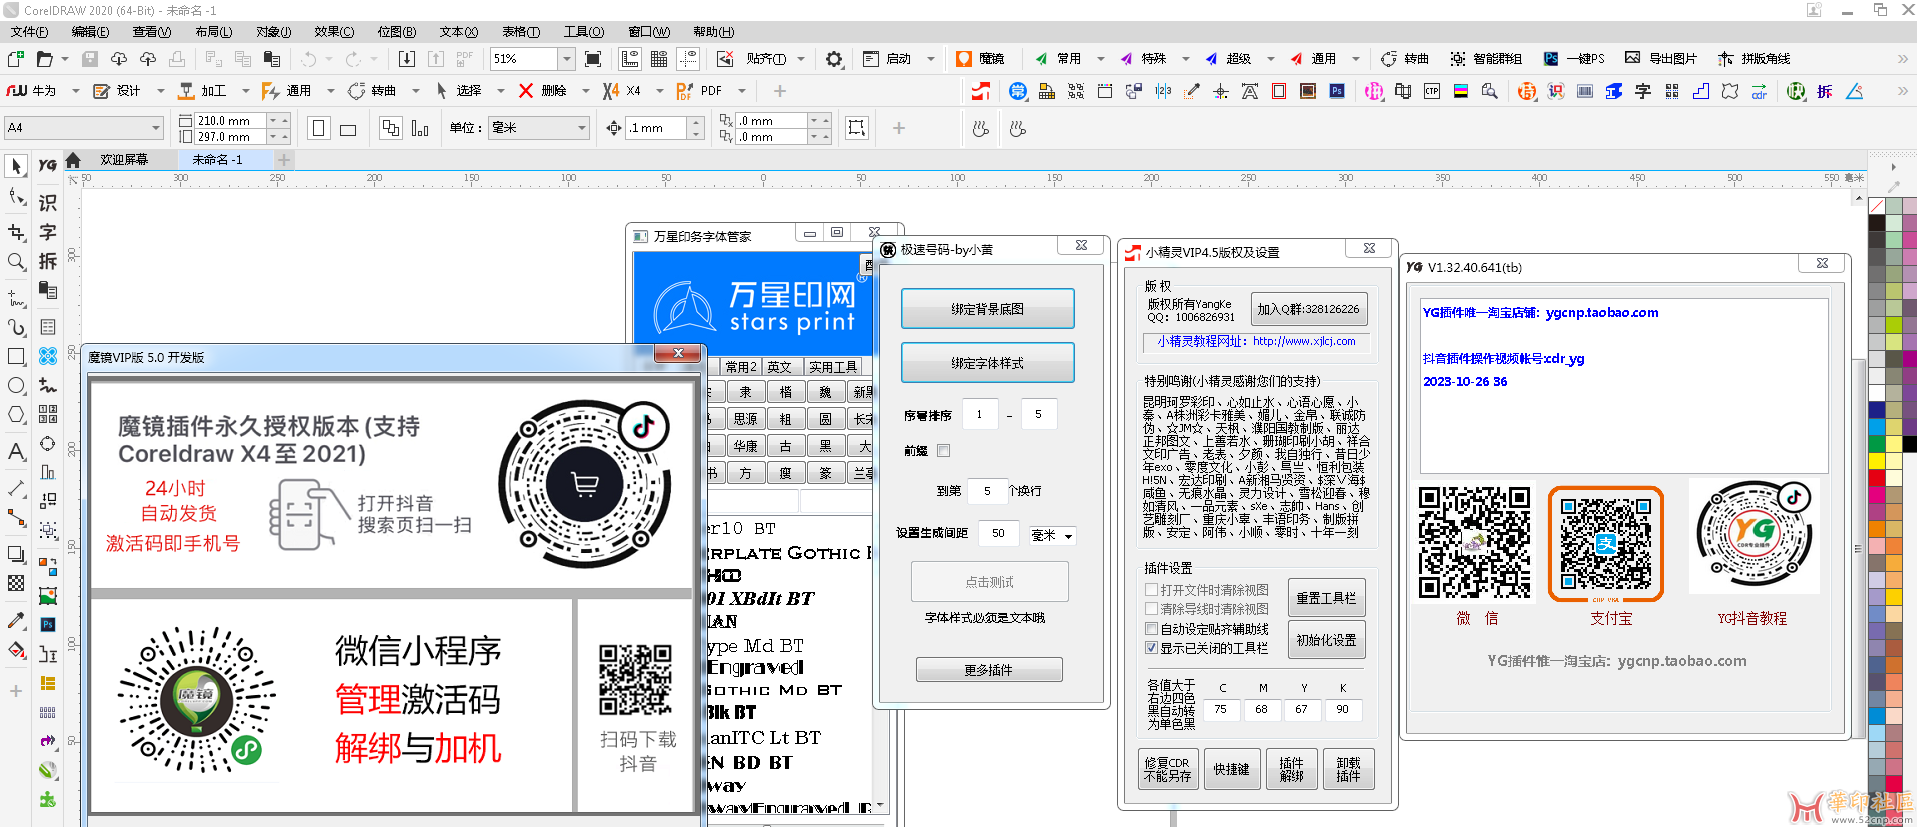Image resolution: width=1917 pixels, height=827 pixels.
Task: Open the 效果 menu
Action: coord(334,32)
